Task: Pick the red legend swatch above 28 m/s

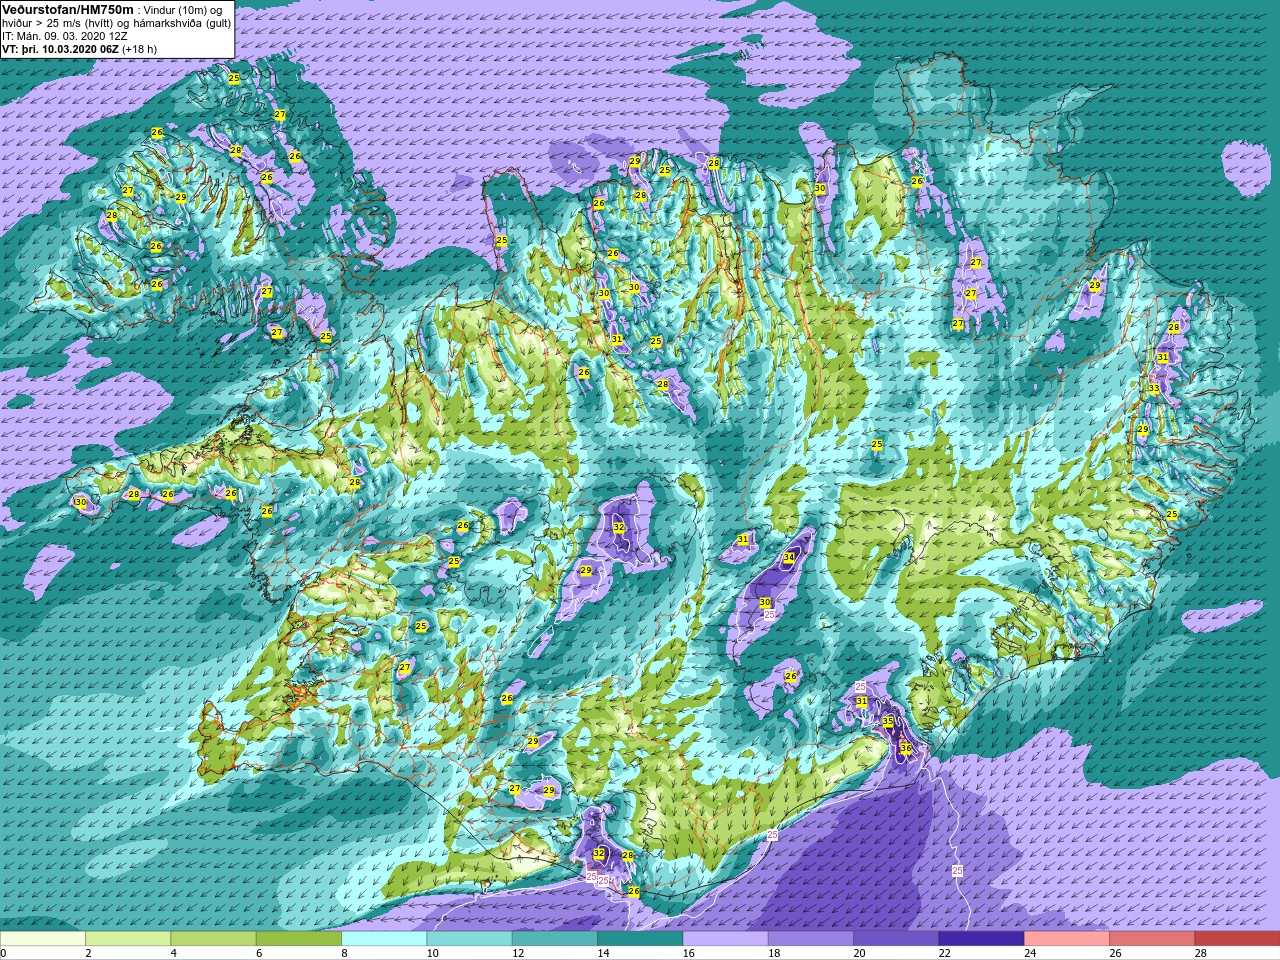Action: pyautogui.click(x=1237, y=939)
